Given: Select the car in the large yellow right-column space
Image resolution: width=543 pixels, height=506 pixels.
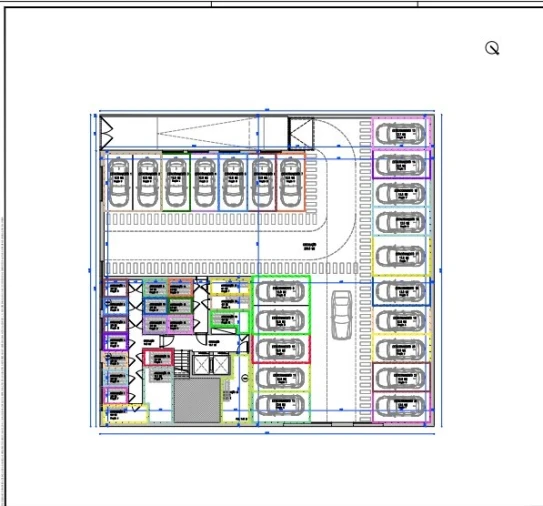Looking at the screenshot, I should [x=401, y=256].
